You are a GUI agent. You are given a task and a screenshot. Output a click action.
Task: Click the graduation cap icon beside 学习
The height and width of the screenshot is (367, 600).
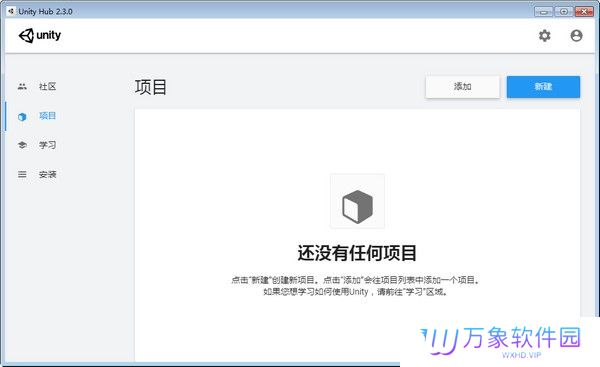[22, 145]
